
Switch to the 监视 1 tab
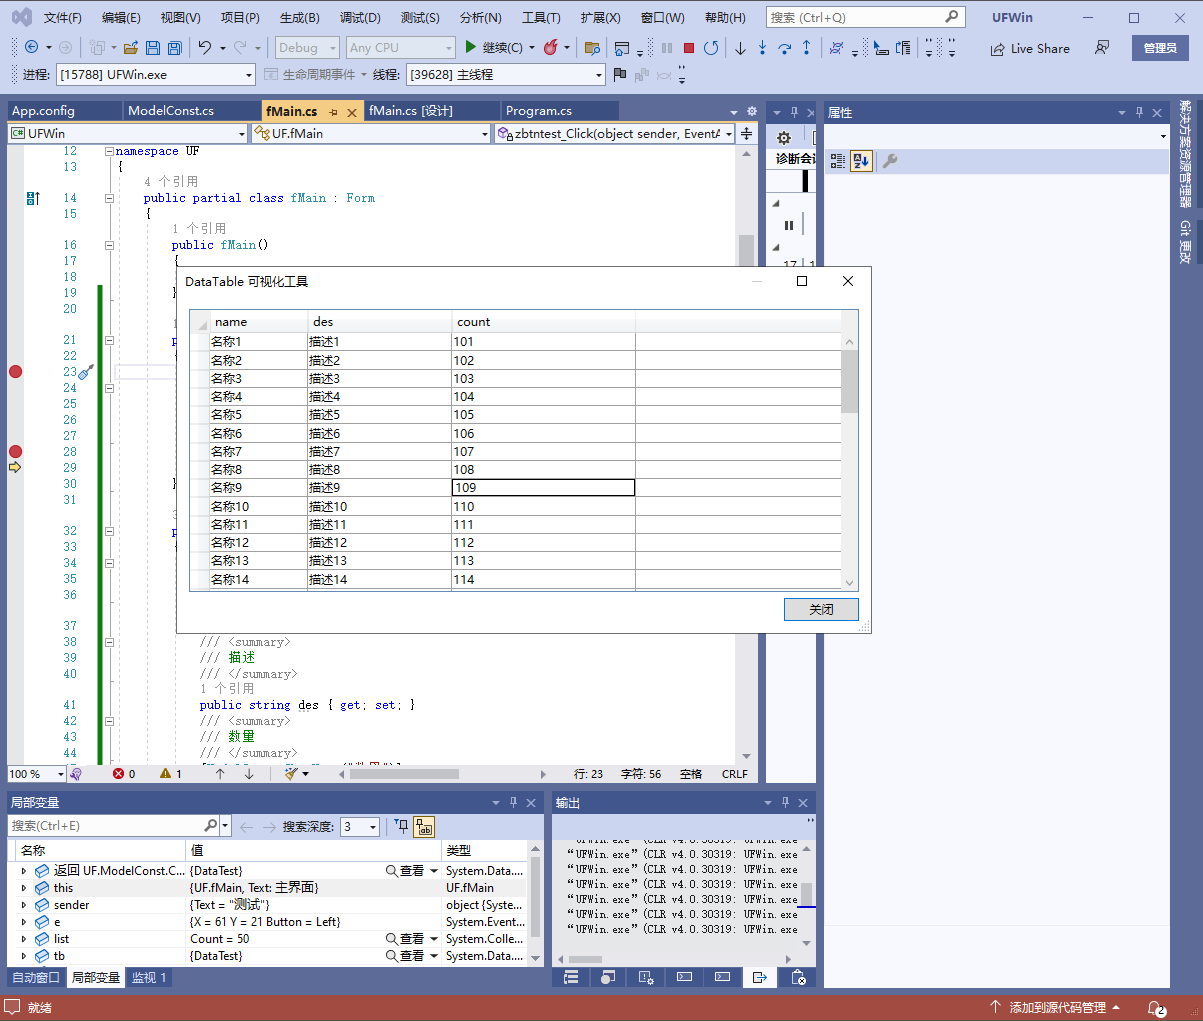[149, 977]
